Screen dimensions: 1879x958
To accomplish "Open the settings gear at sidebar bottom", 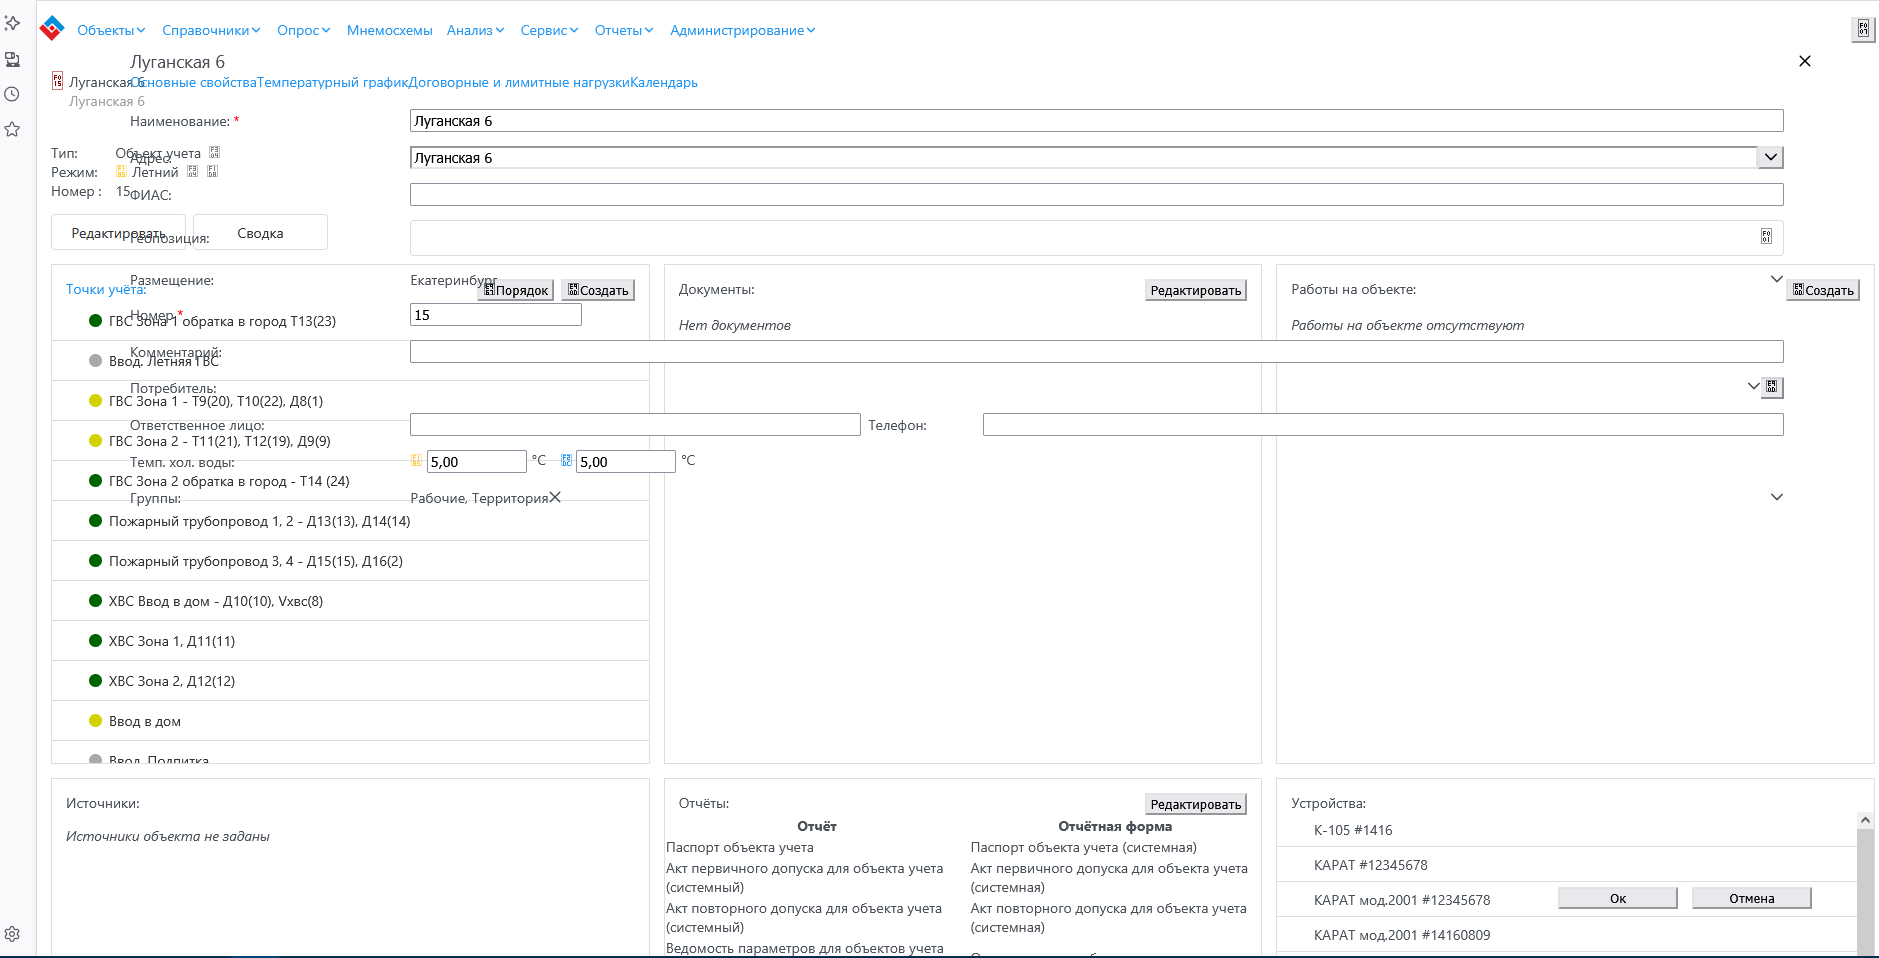I will click(x=12, y=934).
